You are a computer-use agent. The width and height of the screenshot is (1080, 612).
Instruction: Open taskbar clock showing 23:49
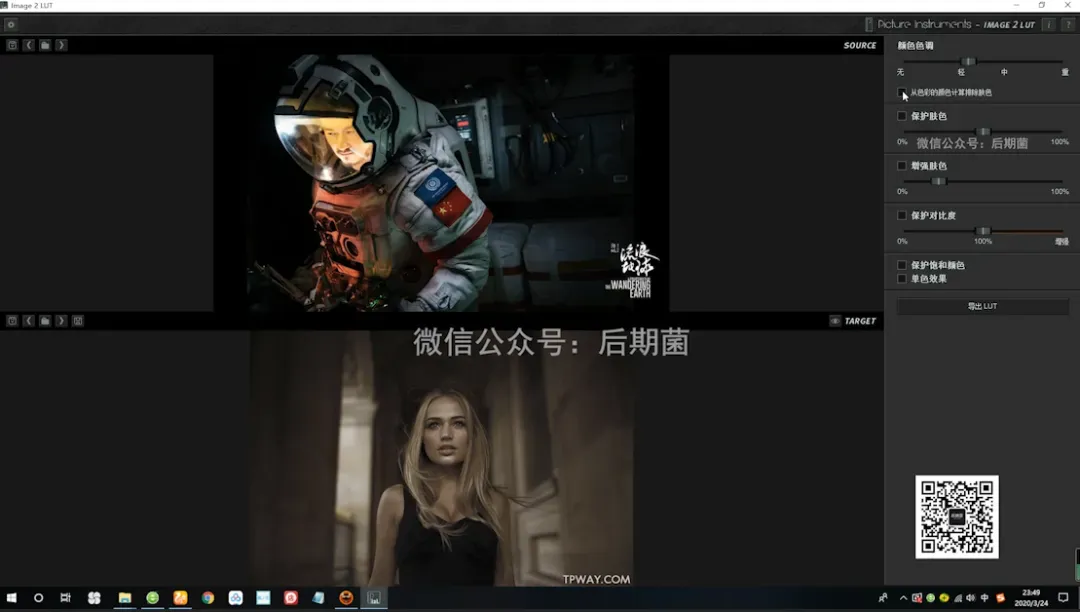click(x=1031, y=598)
